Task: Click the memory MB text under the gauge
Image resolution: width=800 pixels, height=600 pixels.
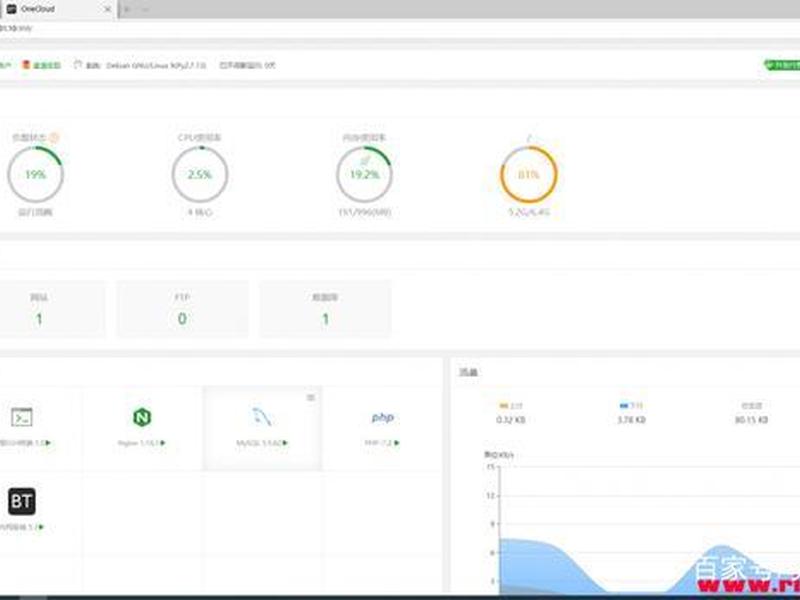Action: click(x=364, y=212)
